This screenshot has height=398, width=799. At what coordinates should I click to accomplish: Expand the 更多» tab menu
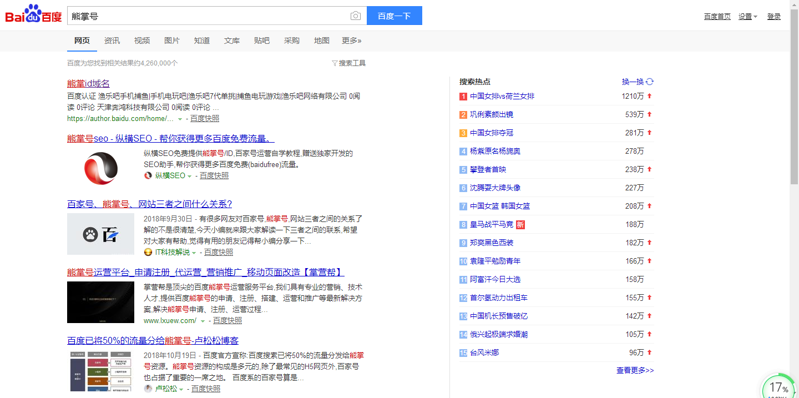pos(352,41)
